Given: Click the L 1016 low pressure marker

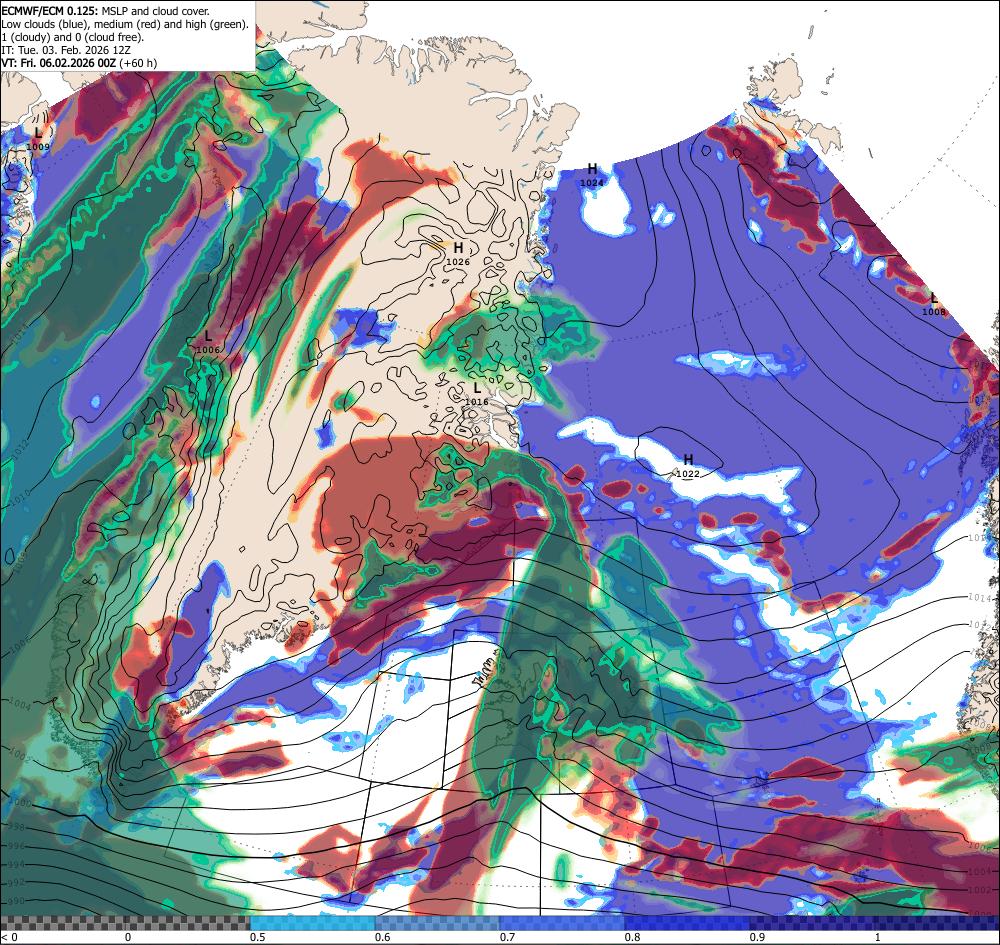Looking at the screenshot, I should [476, 394].
